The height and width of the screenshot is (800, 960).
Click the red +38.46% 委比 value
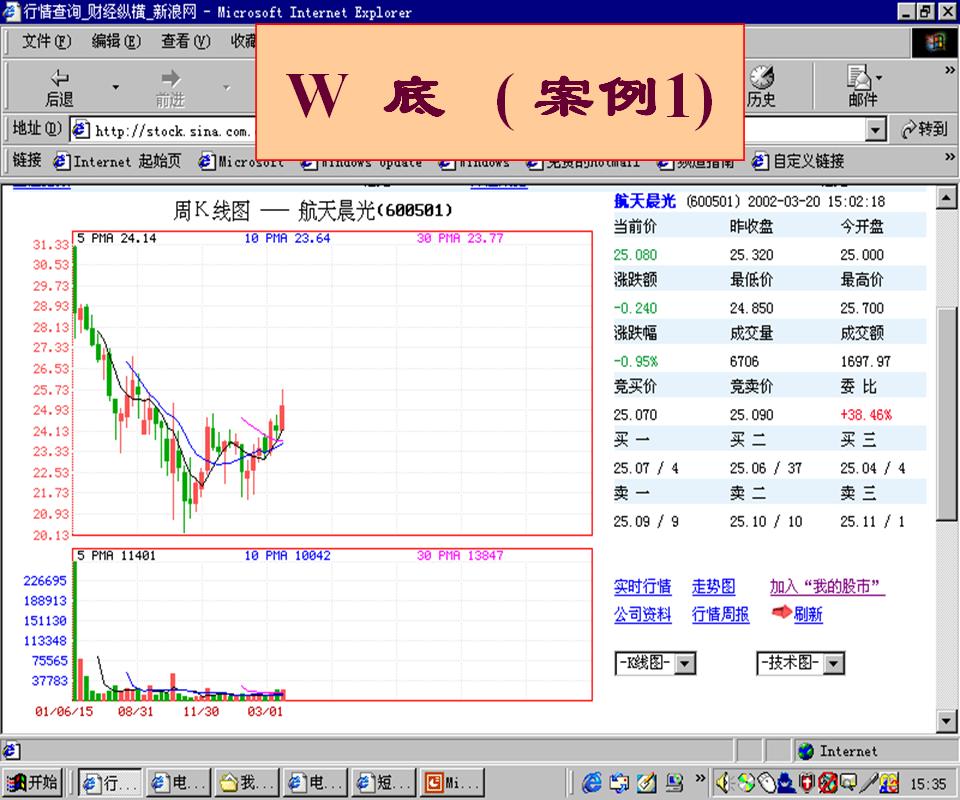[866, 414]
